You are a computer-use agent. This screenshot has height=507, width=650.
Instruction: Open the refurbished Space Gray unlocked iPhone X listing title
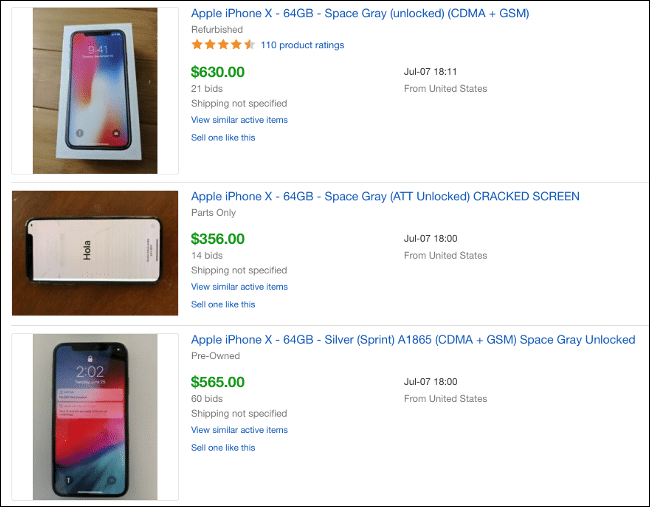[x=360, y=13]
